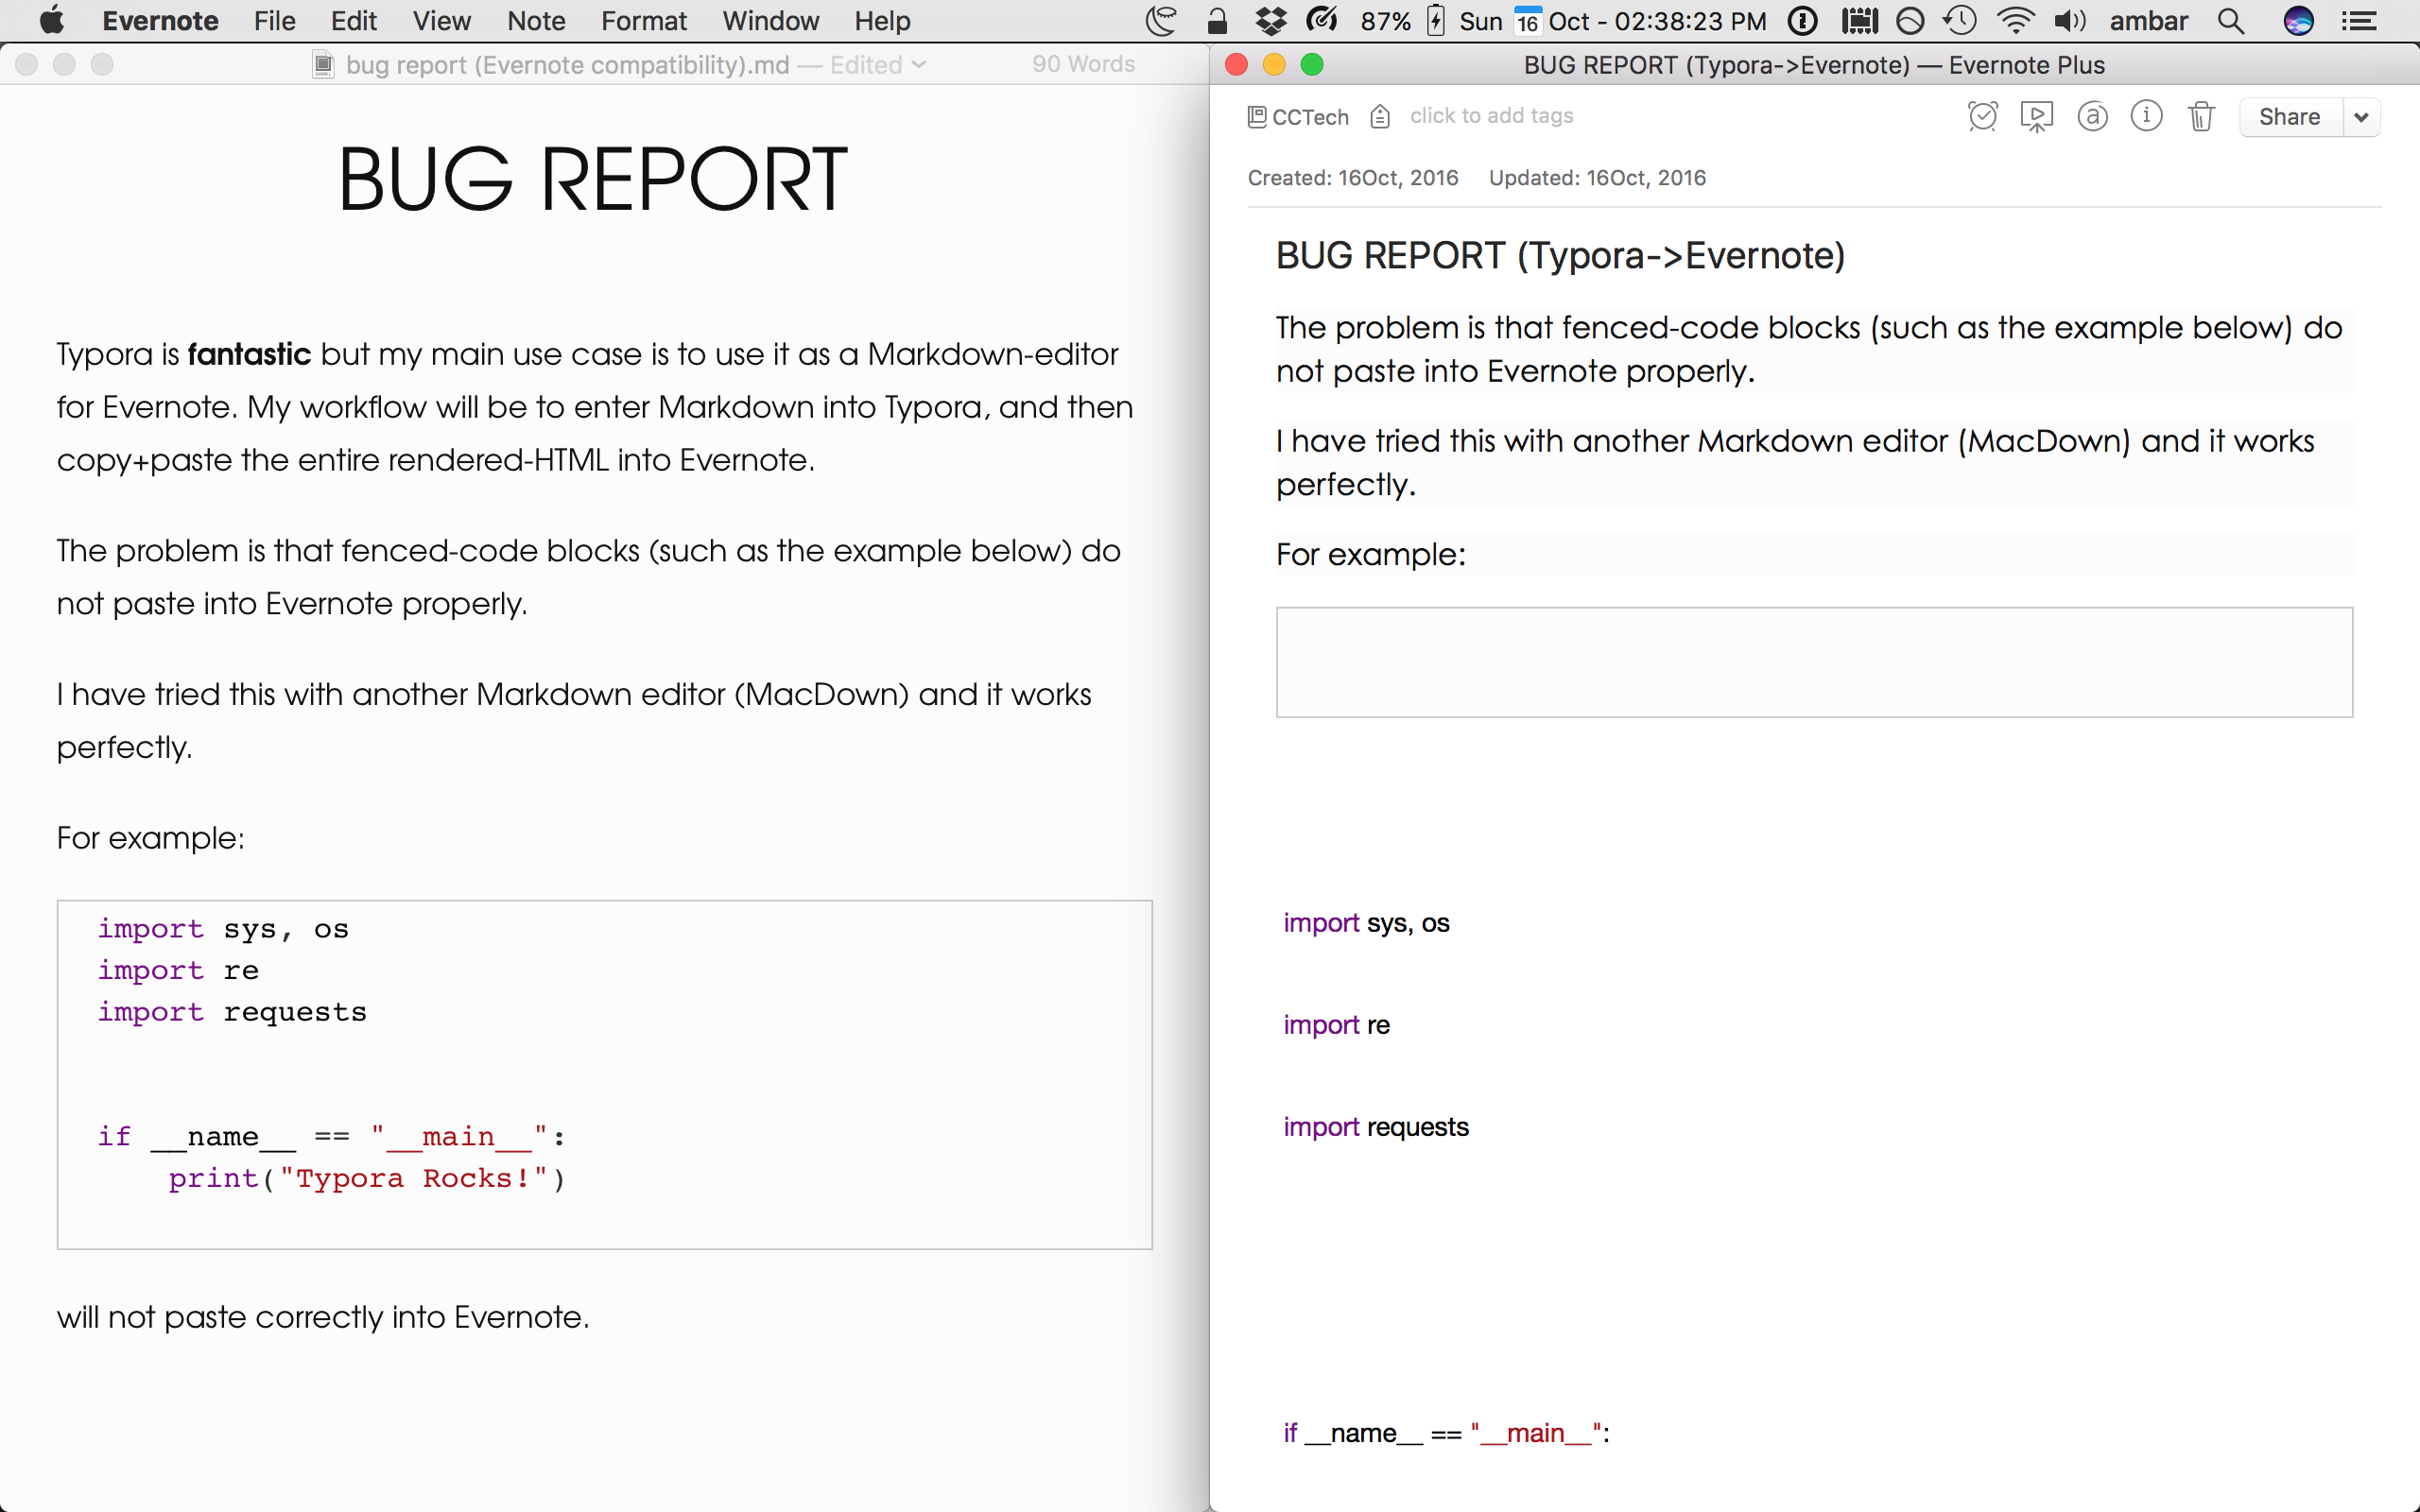Screen dimensions: 2420x1512
Task: Open the Note menu
Action: tap(535, 20)
